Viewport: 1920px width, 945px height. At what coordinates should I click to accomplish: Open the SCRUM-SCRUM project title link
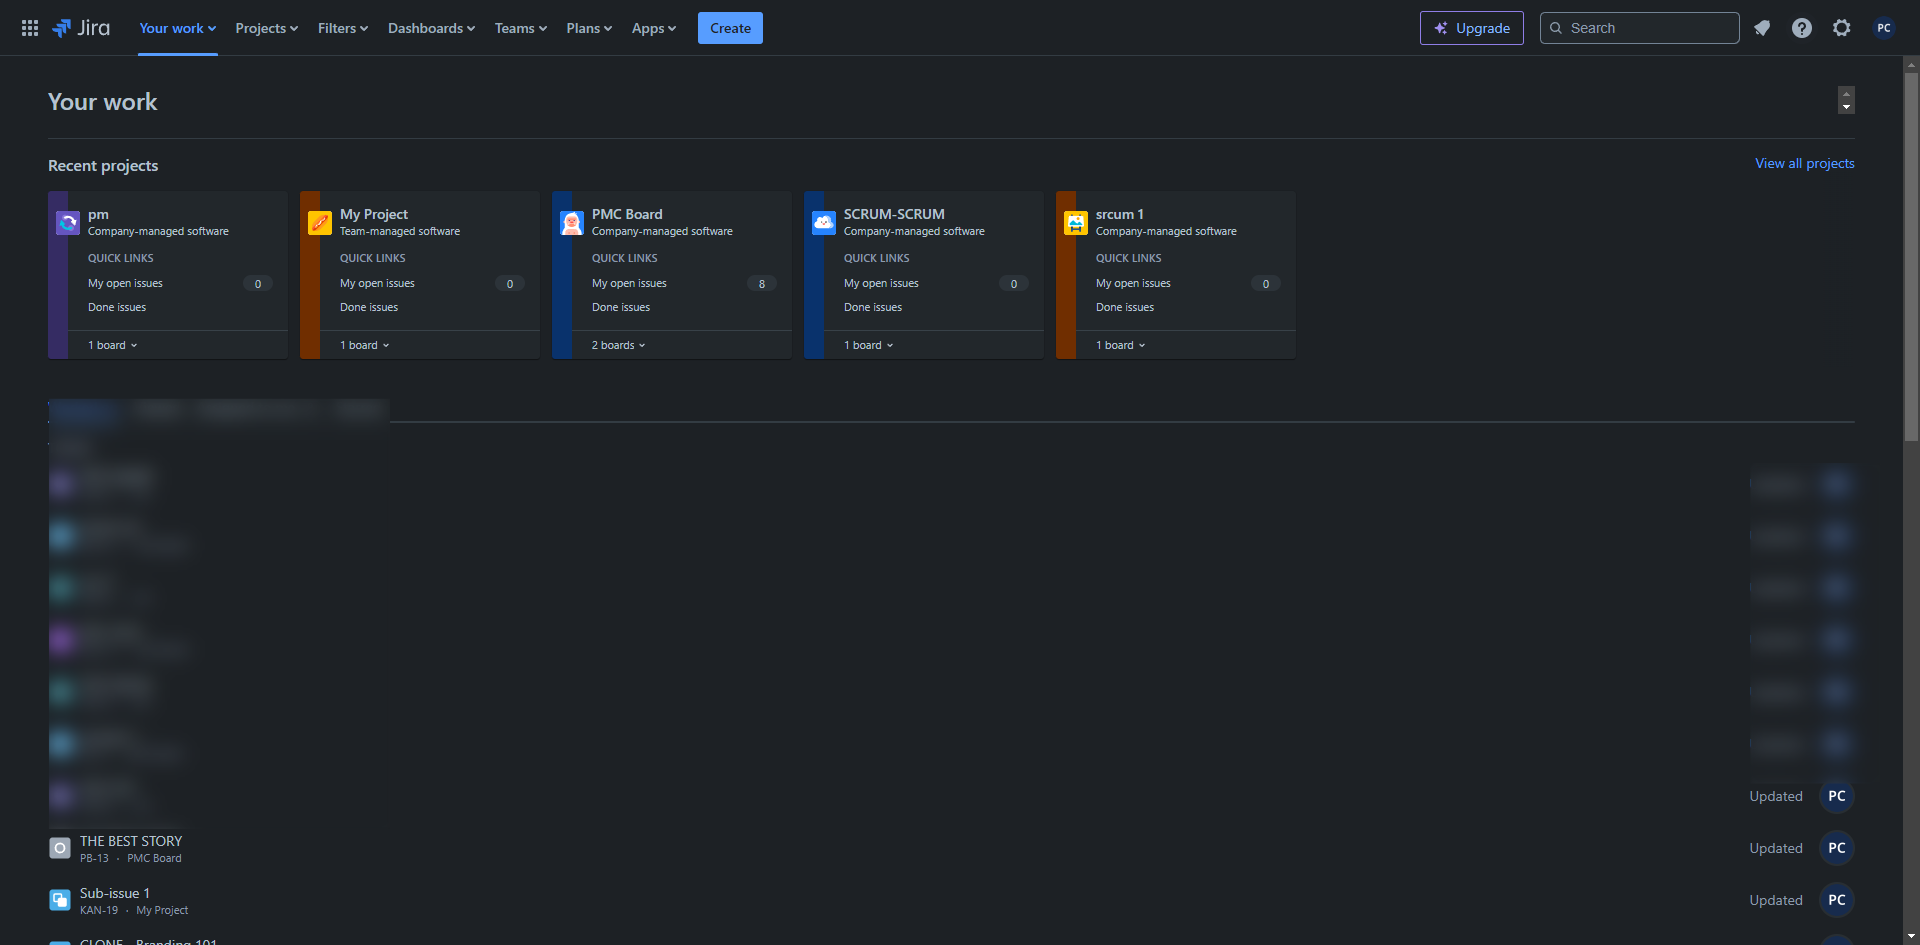(x=894, y=214)
